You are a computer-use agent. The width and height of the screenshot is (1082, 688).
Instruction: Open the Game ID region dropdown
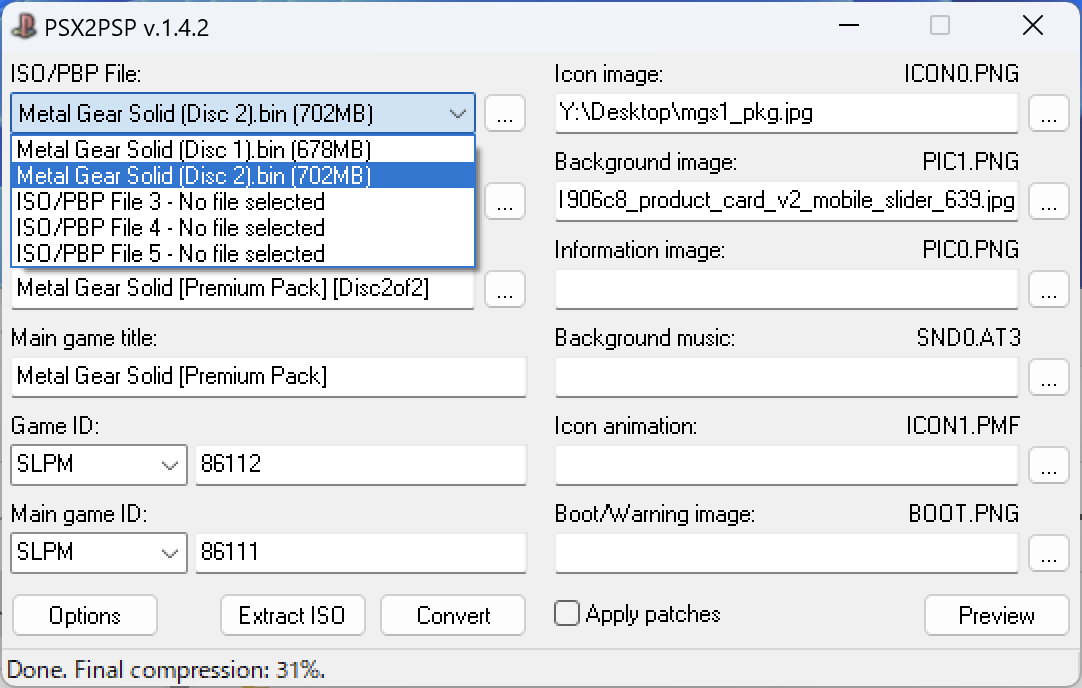(x=168, y=465)
